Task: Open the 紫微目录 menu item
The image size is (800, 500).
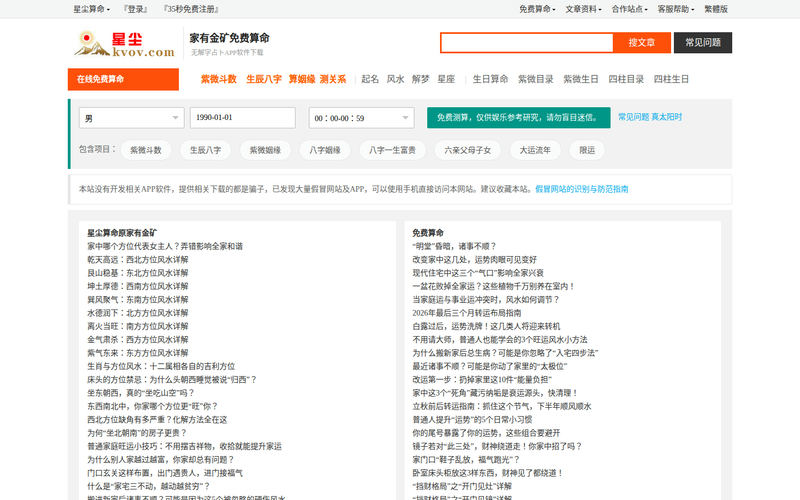Action: click(536, 79)
